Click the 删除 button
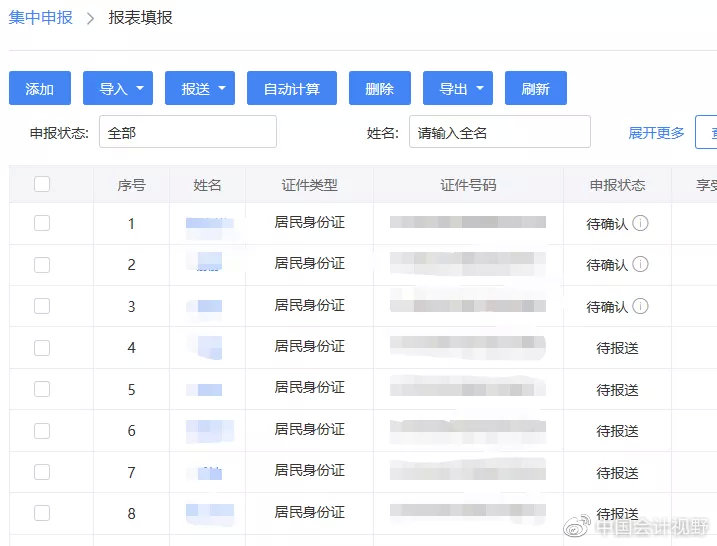The height and width of the screenshot is (546, 717). click(380, 88)
